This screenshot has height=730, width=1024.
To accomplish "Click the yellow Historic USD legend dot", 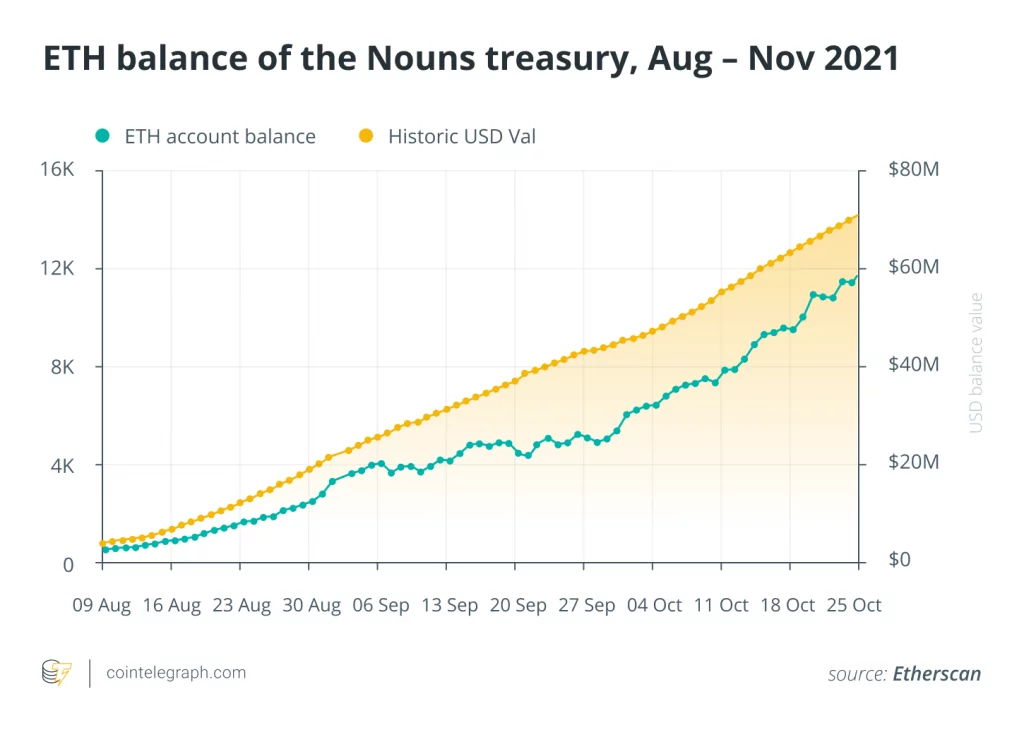I will click(x=366, y=137).
